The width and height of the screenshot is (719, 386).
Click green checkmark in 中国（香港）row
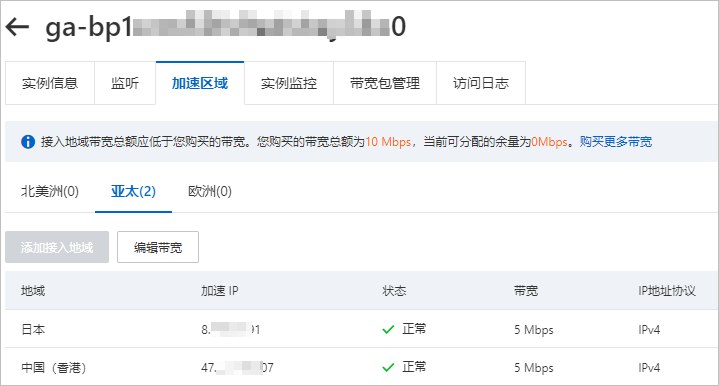click(x=388, y=368)
